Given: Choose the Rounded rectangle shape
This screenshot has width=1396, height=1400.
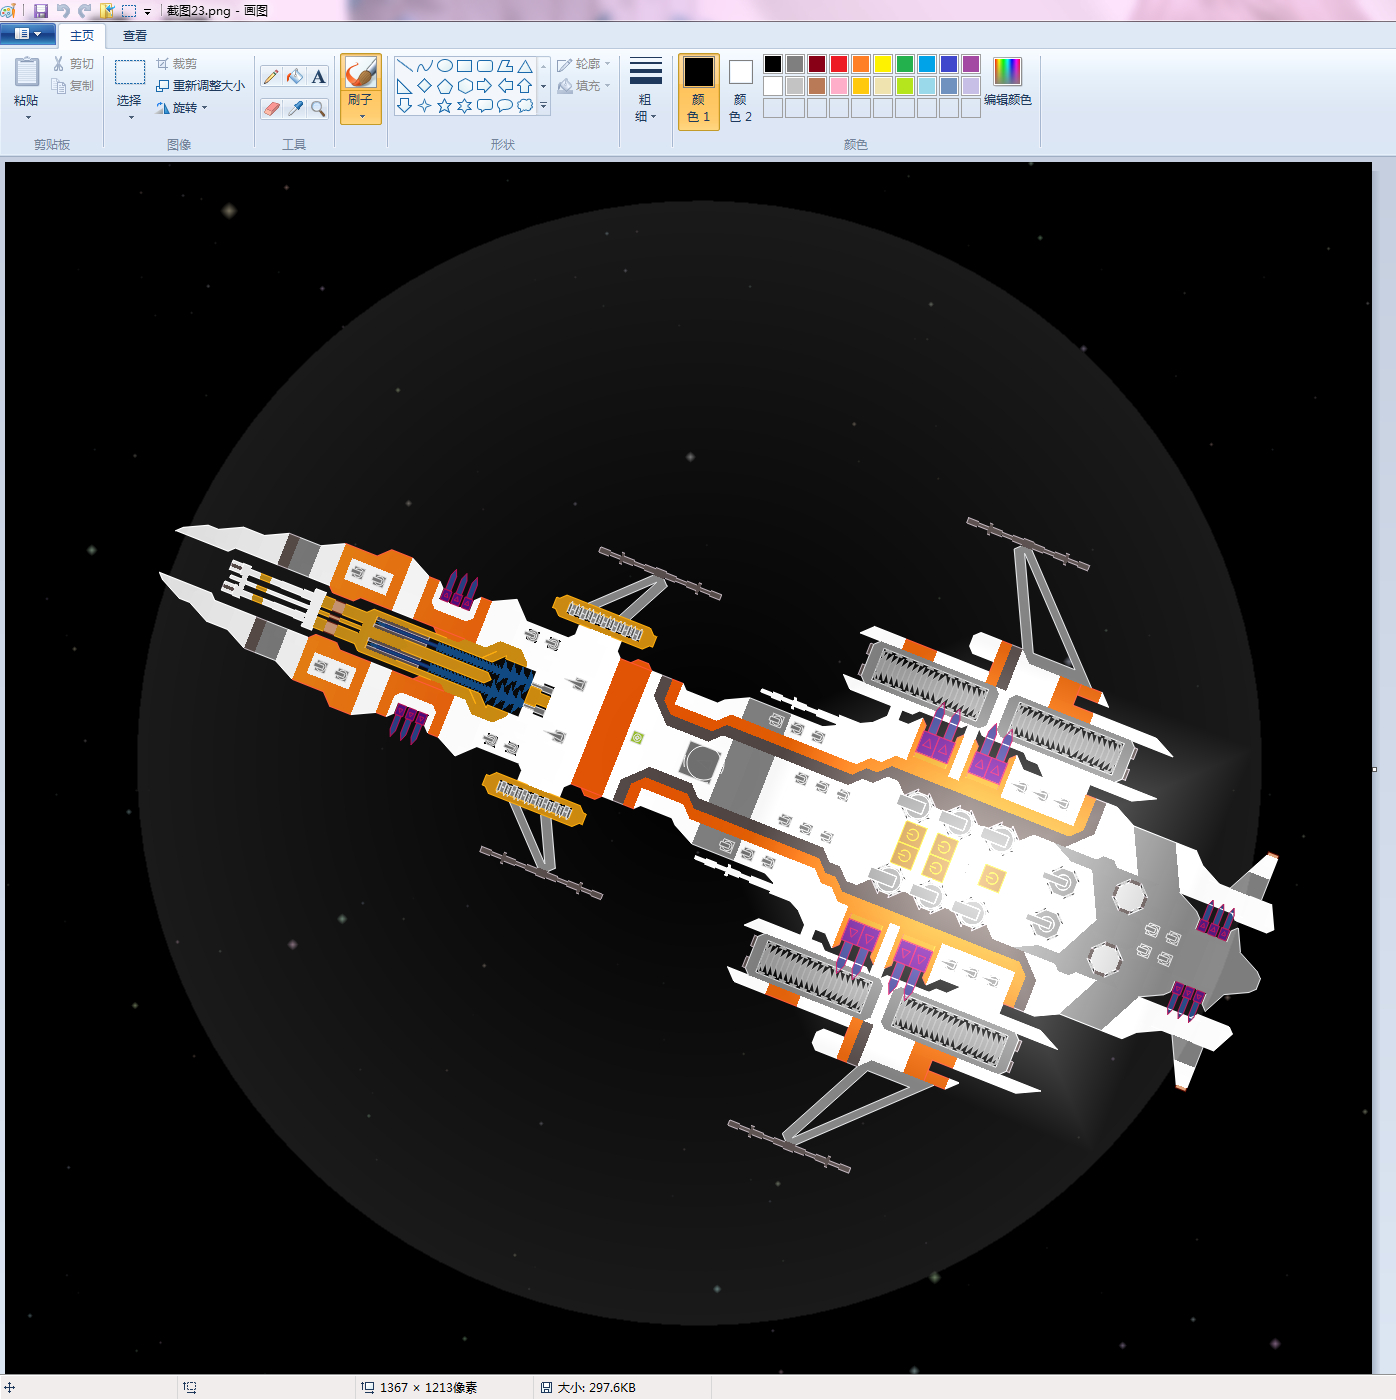Looking at the screenshot, I should pos(485,66).
